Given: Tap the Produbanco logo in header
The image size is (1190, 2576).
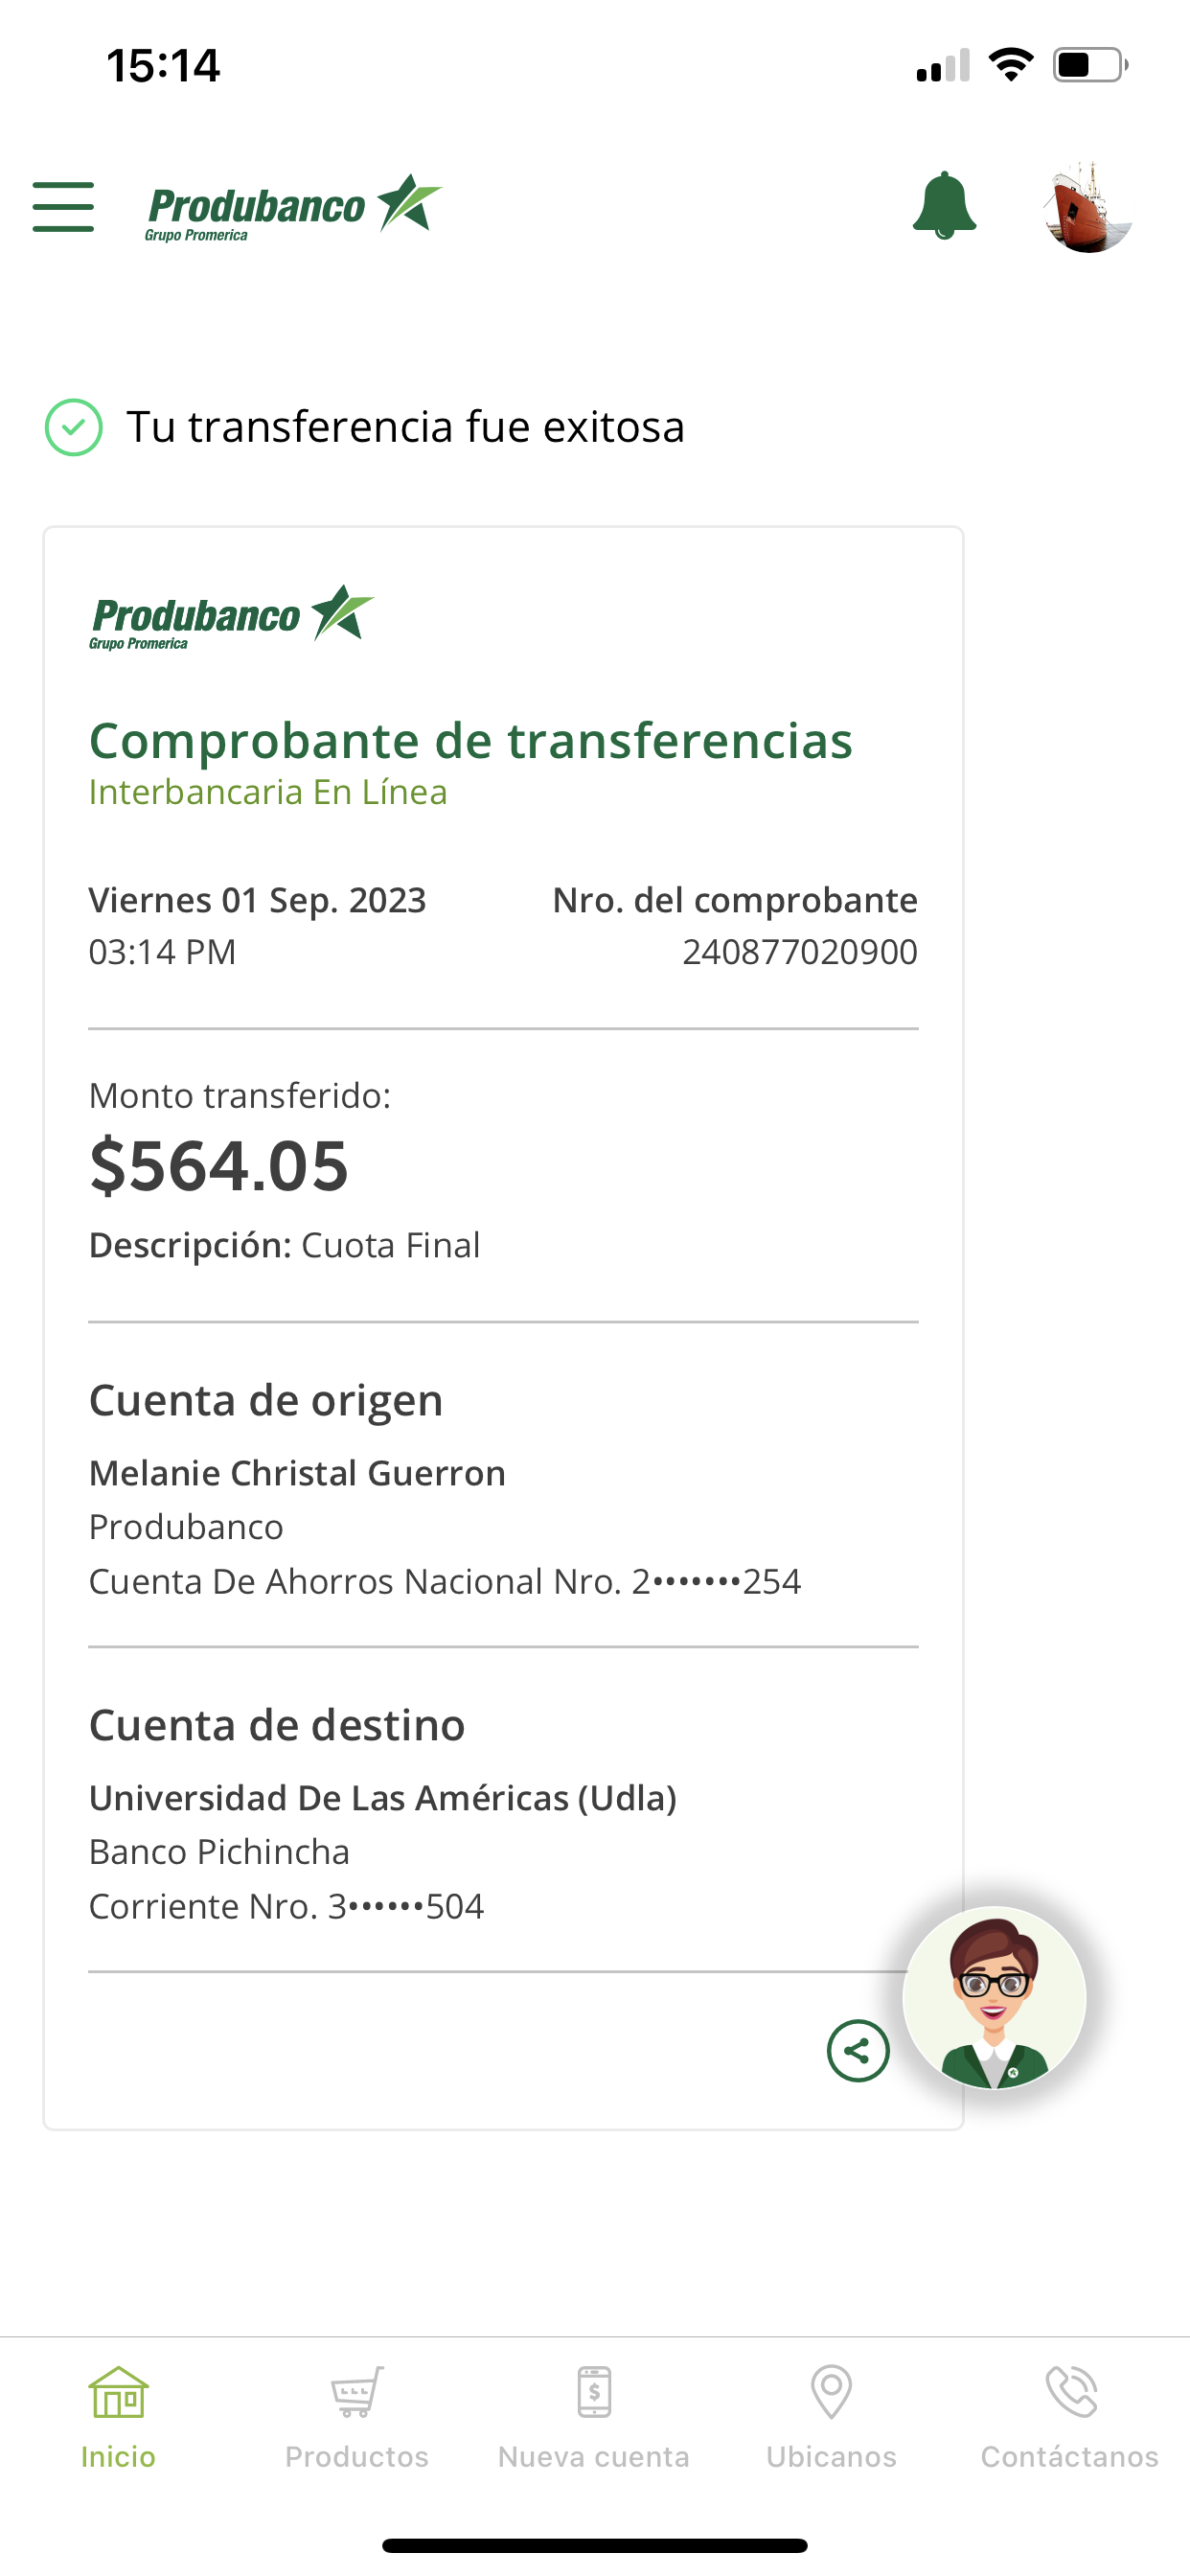Looking at the screenshot, I should pyautogui.click(x=293, y=207).
